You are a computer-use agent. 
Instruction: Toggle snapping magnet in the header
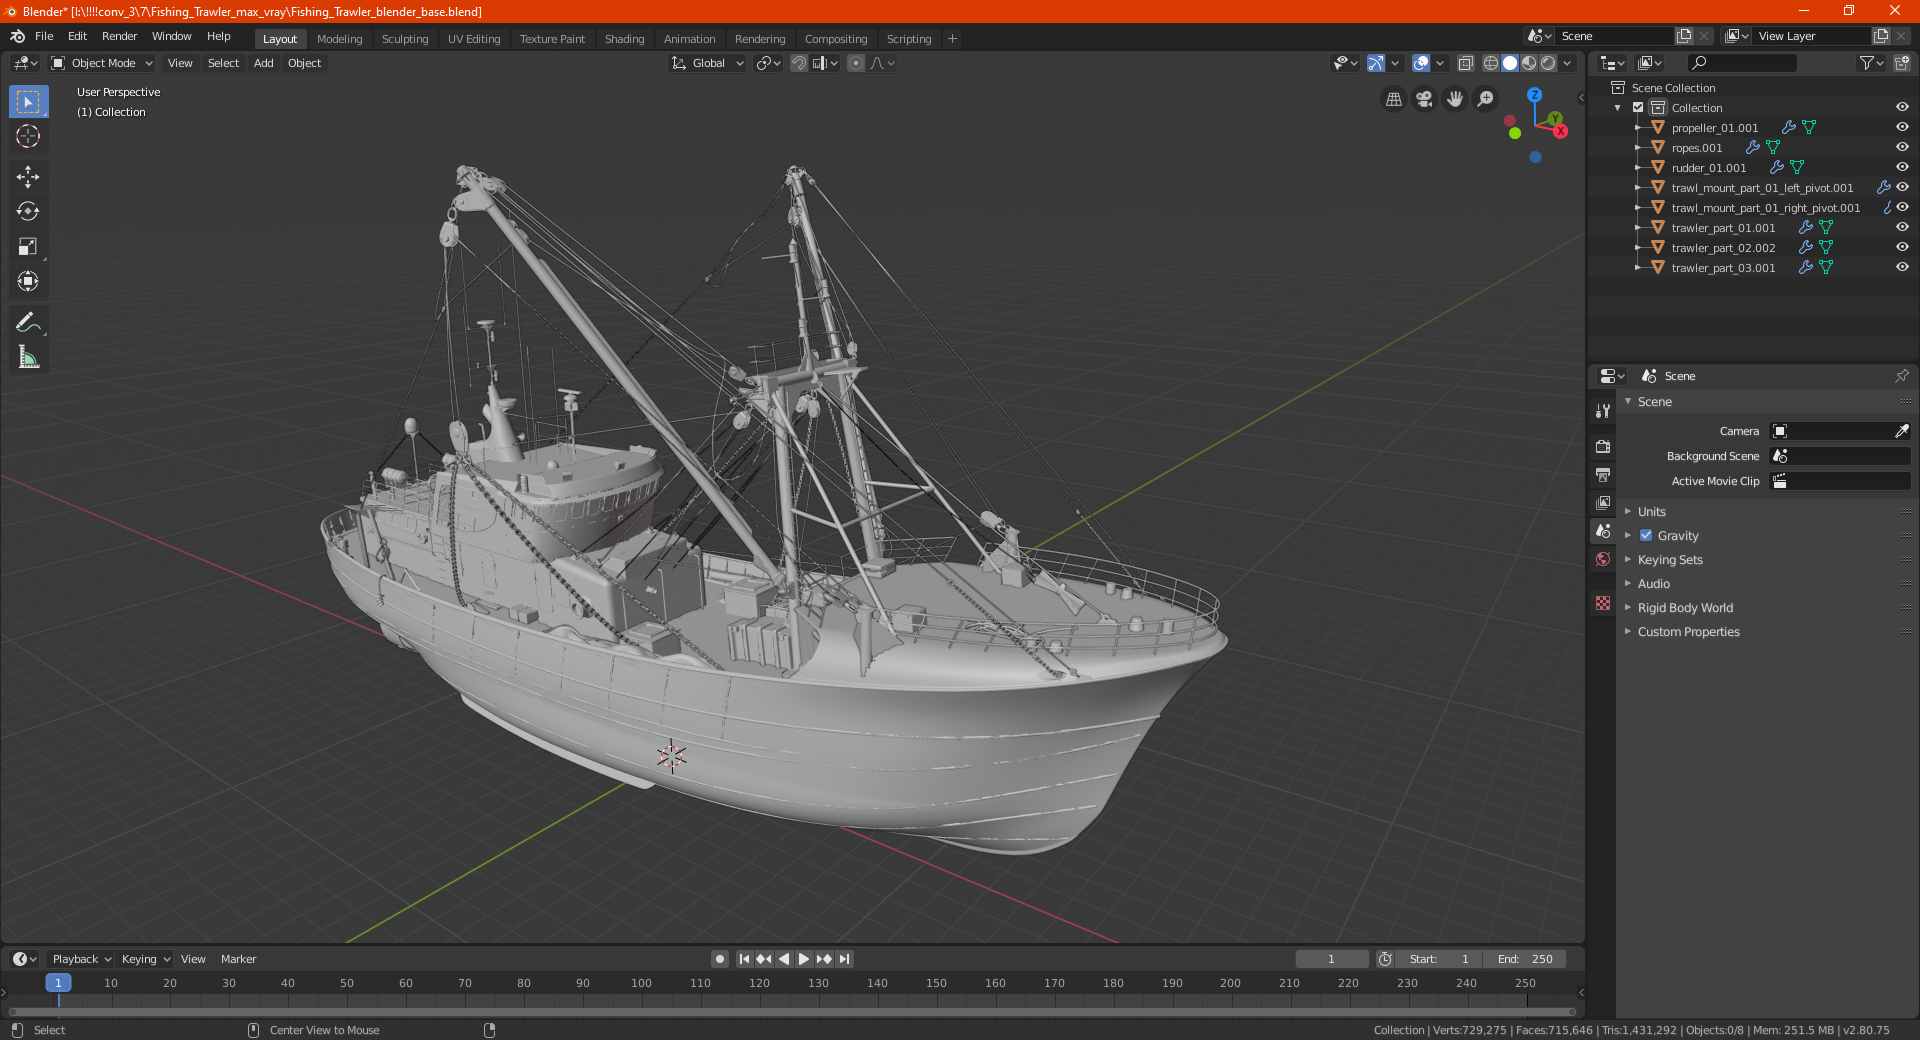(799, 63)
